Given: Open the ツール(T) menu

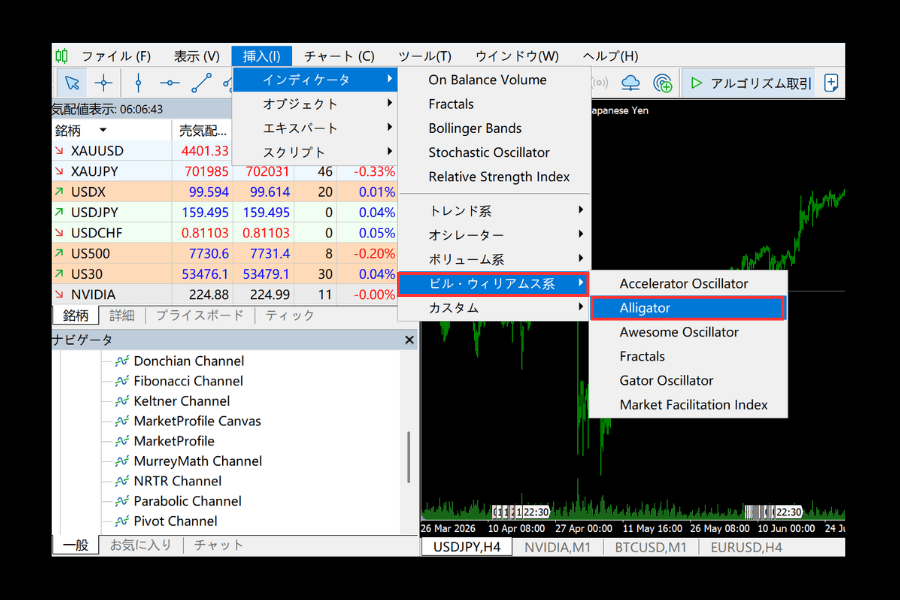Looking at the screenshot, I should (x=425, y=56).
